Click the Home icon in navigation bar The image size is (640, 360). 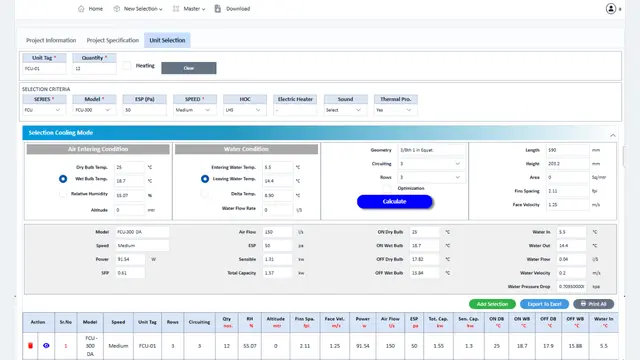81,9
